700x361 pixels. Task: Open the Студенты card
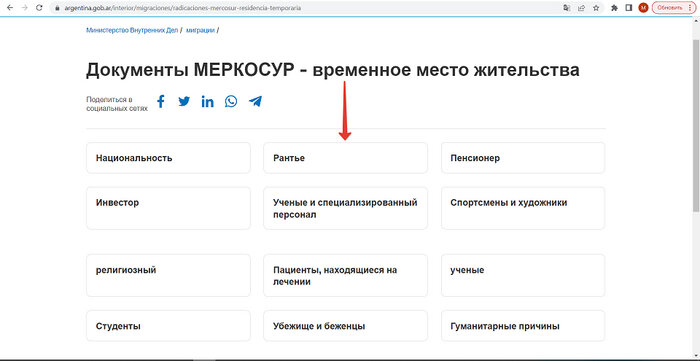coord(168,326)
